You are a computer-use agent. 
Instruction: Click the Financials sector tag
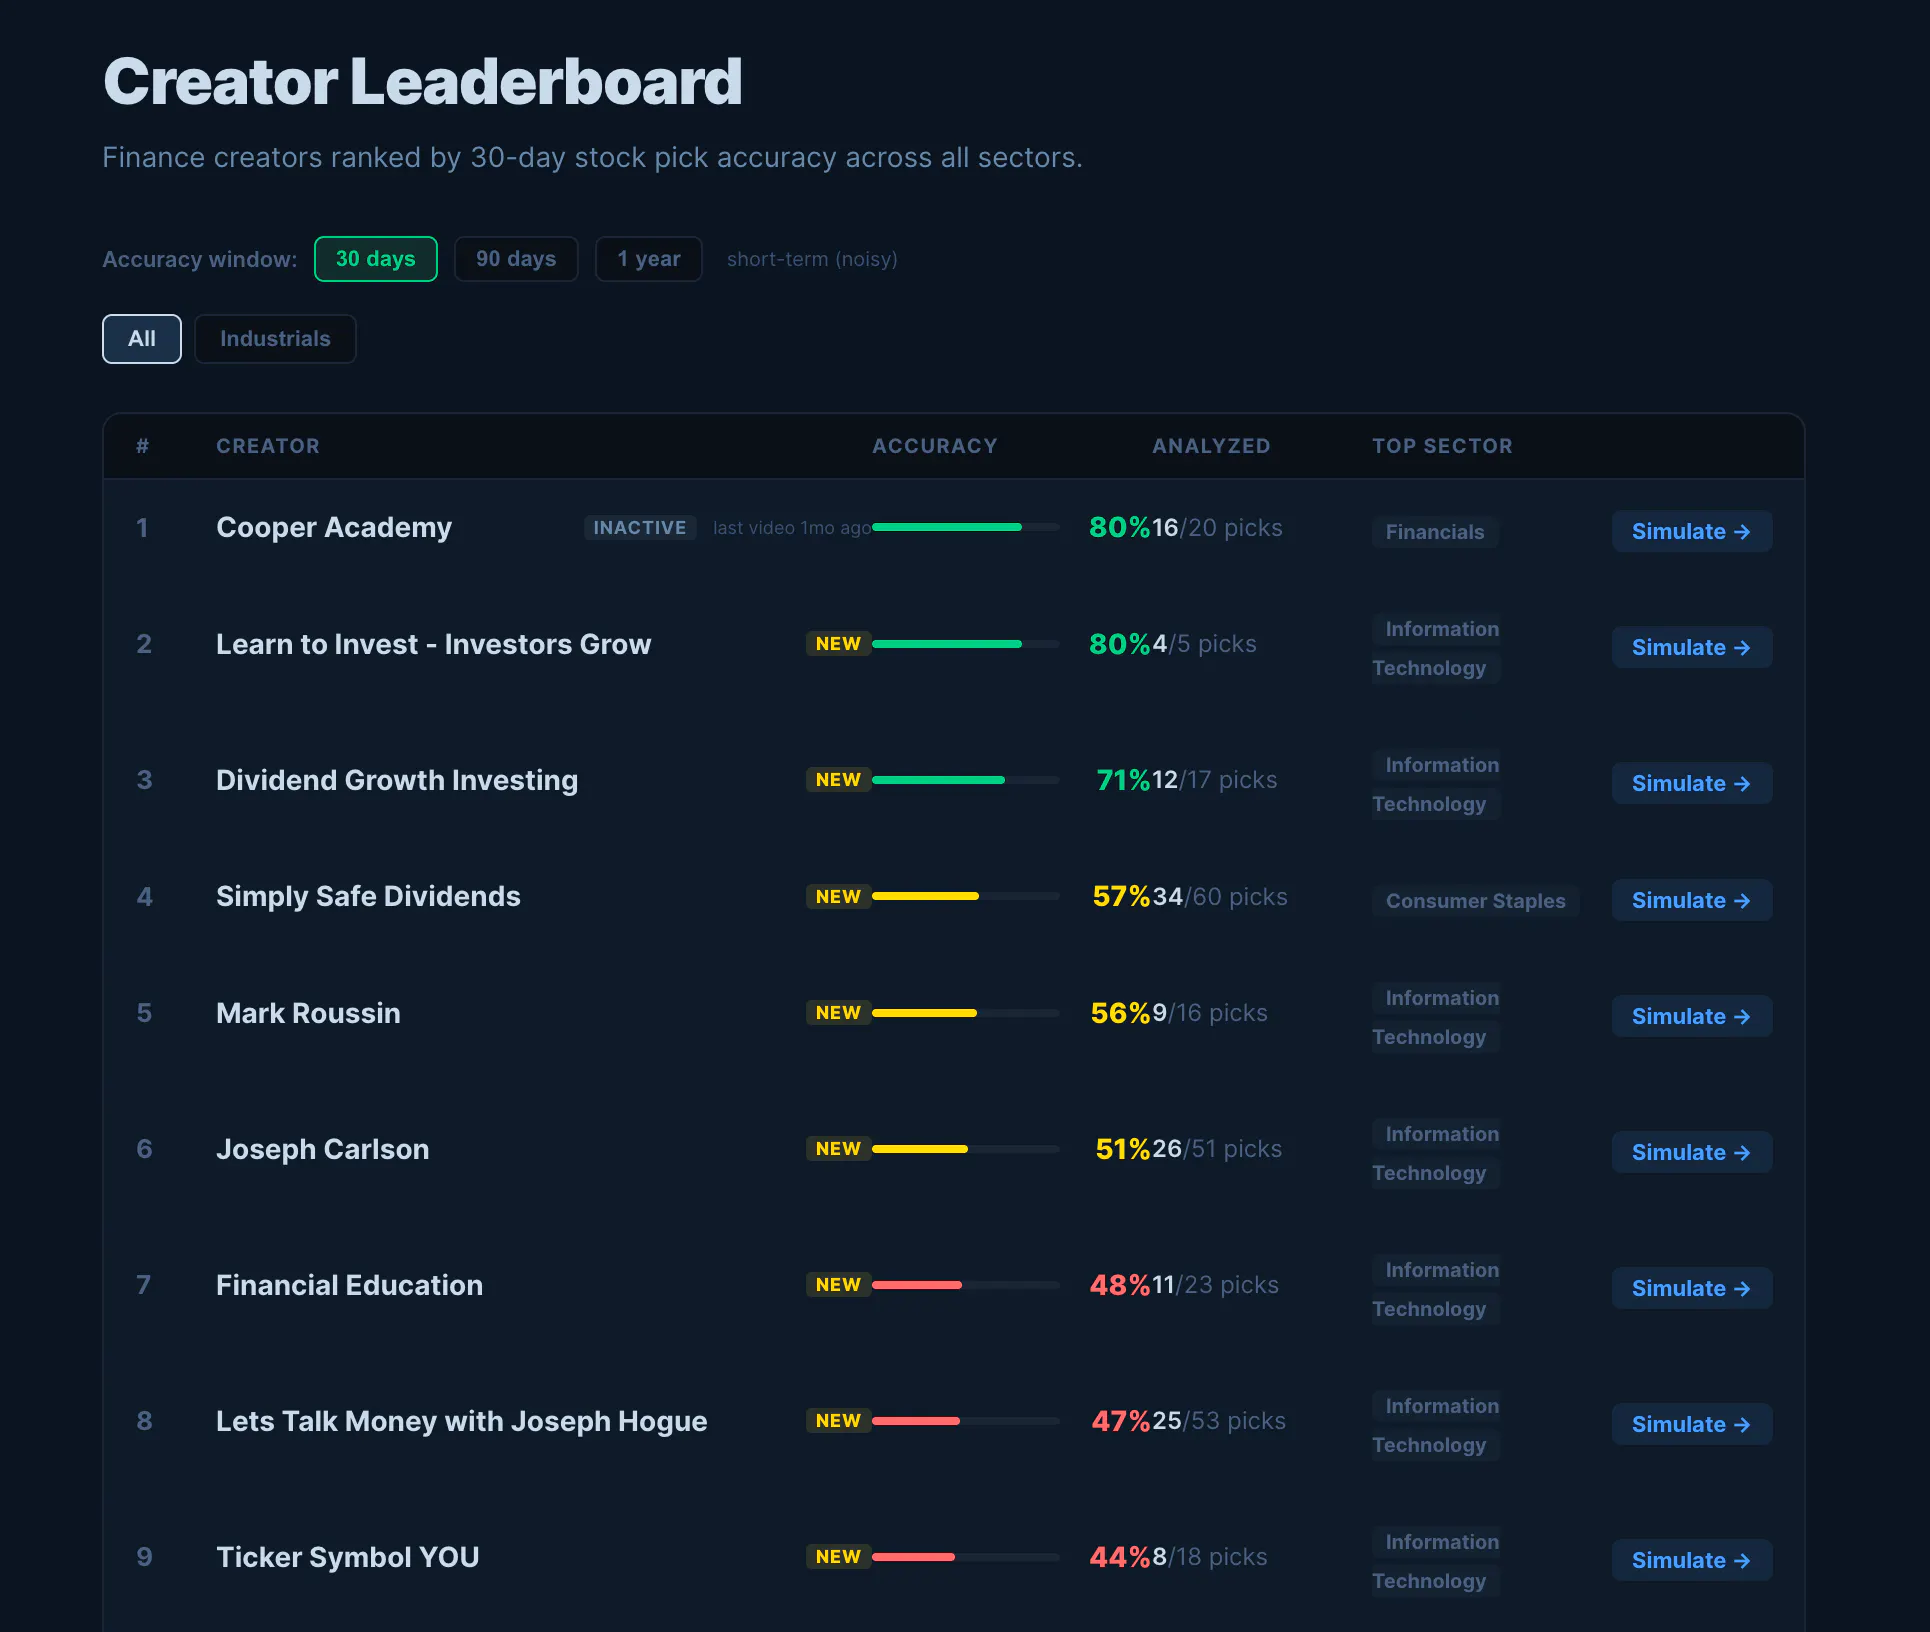click(1435, 532)
